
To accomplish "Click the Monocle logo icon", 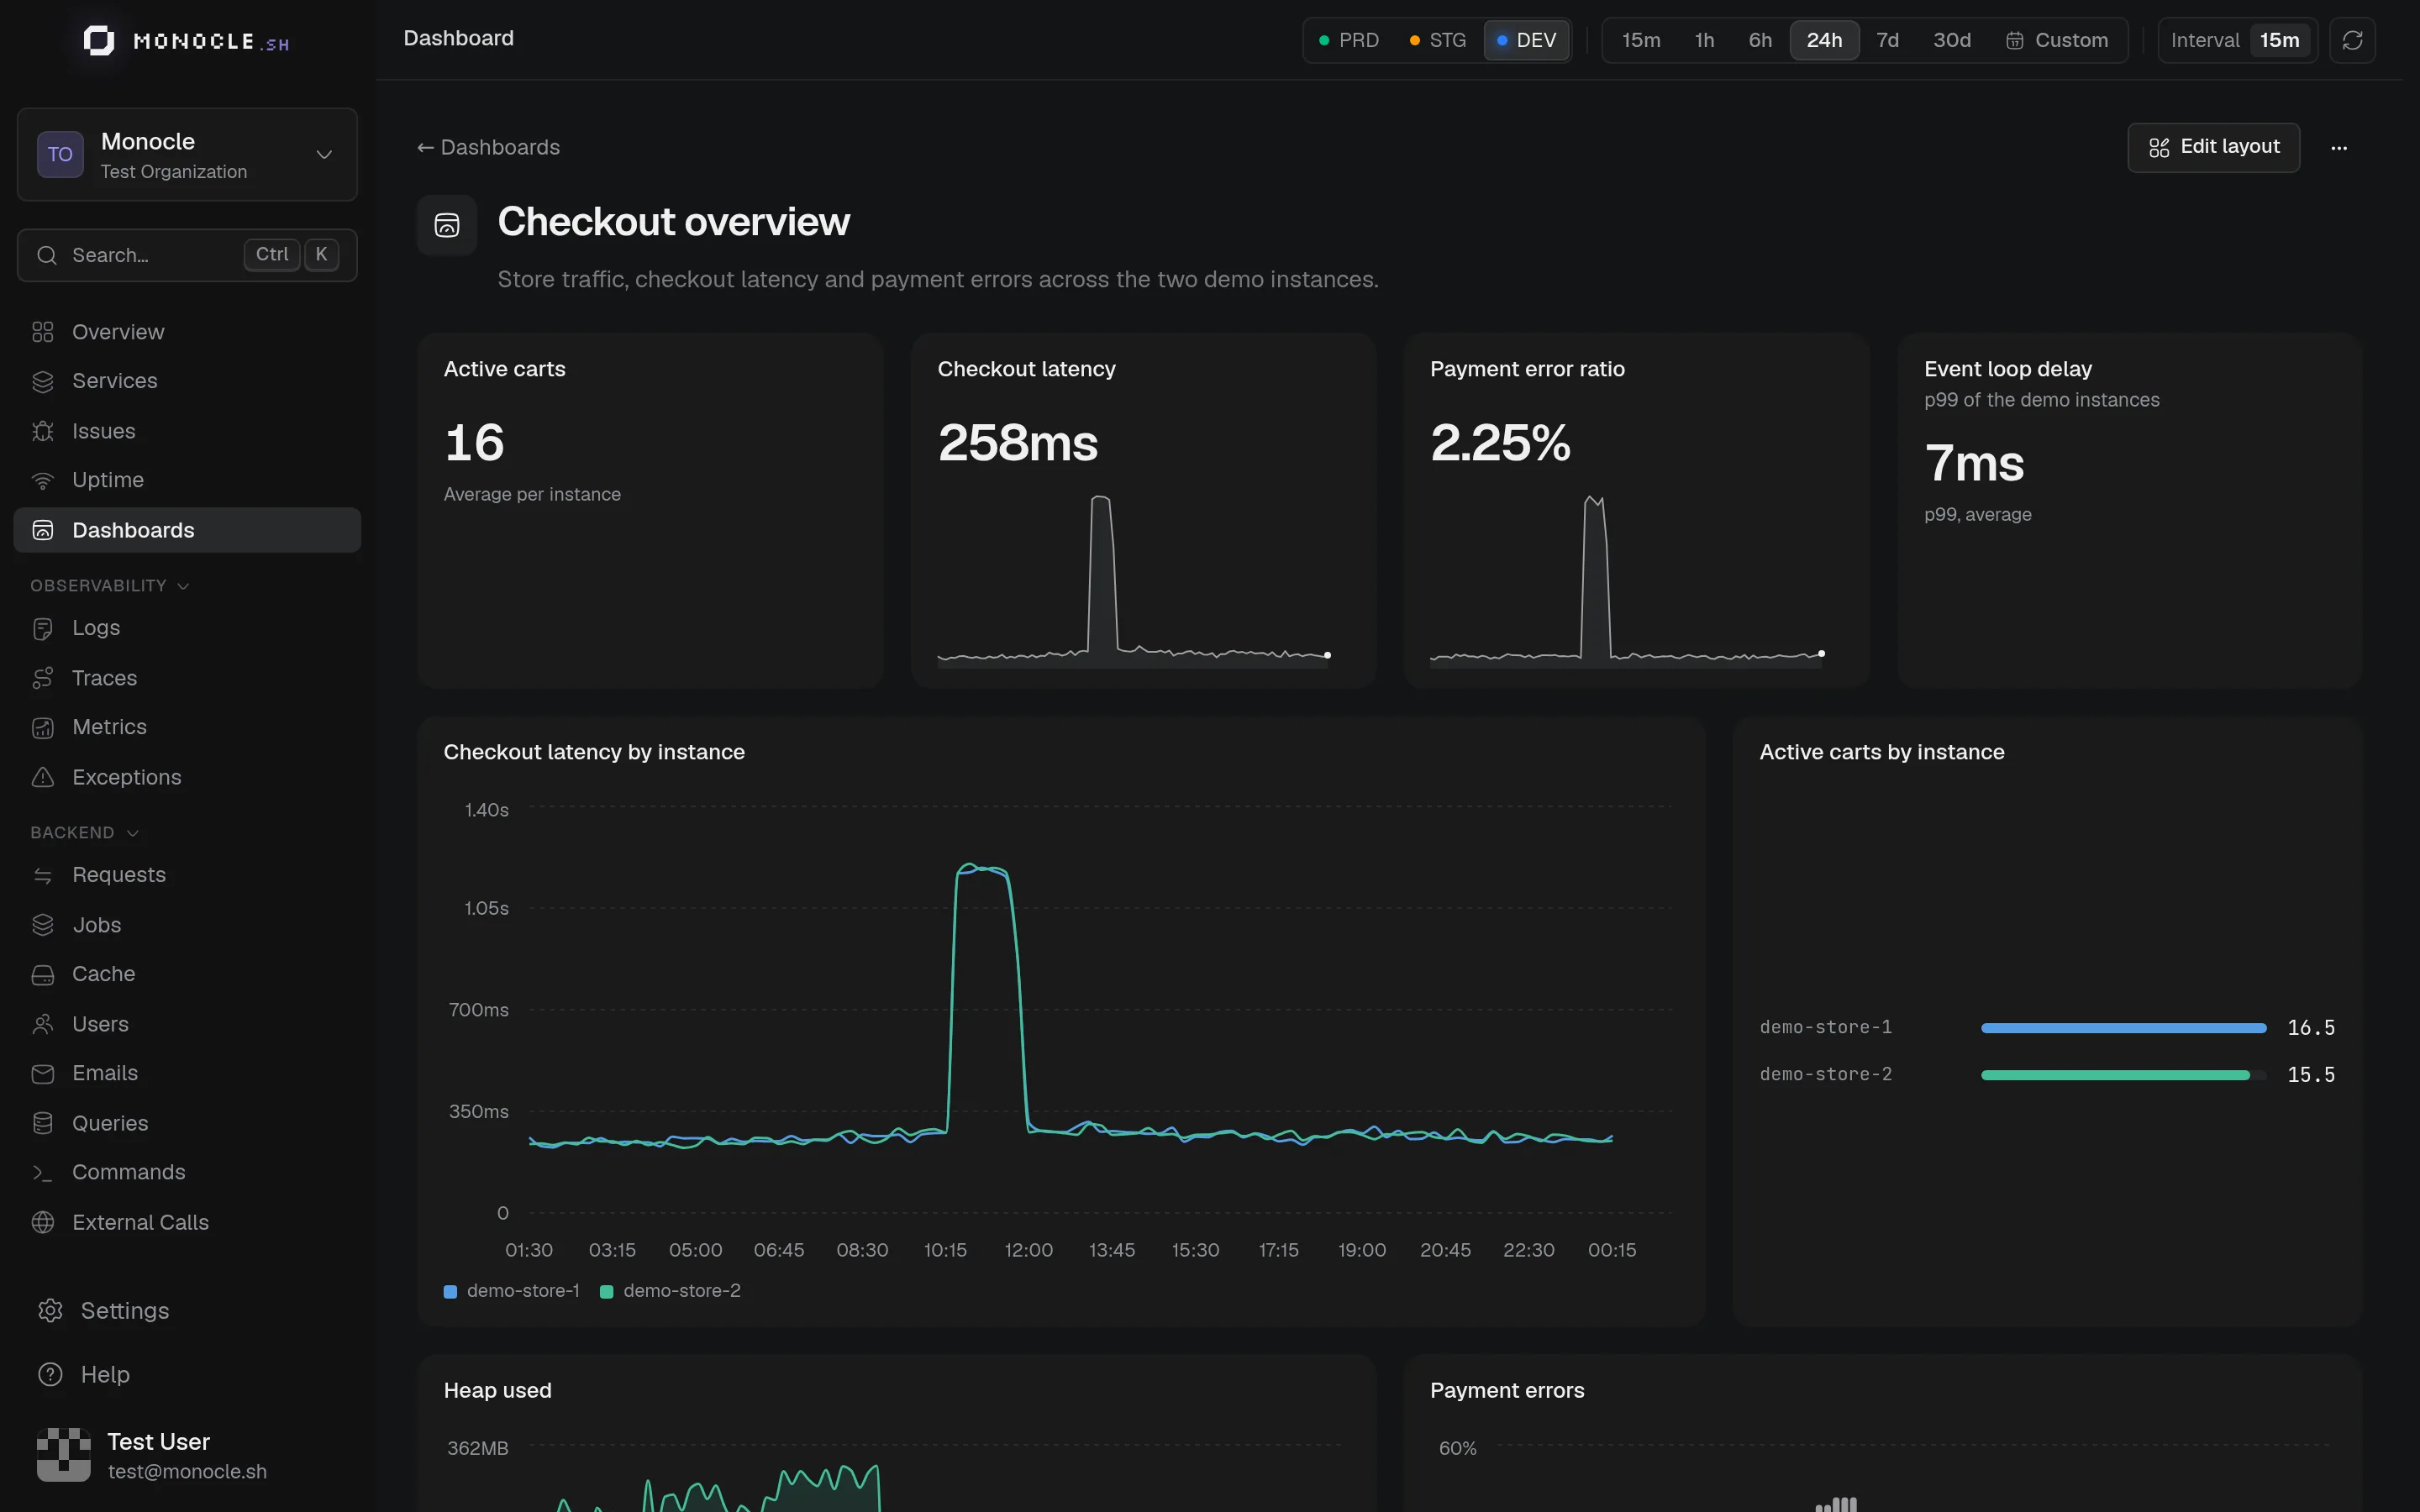I will pos(98,40).
